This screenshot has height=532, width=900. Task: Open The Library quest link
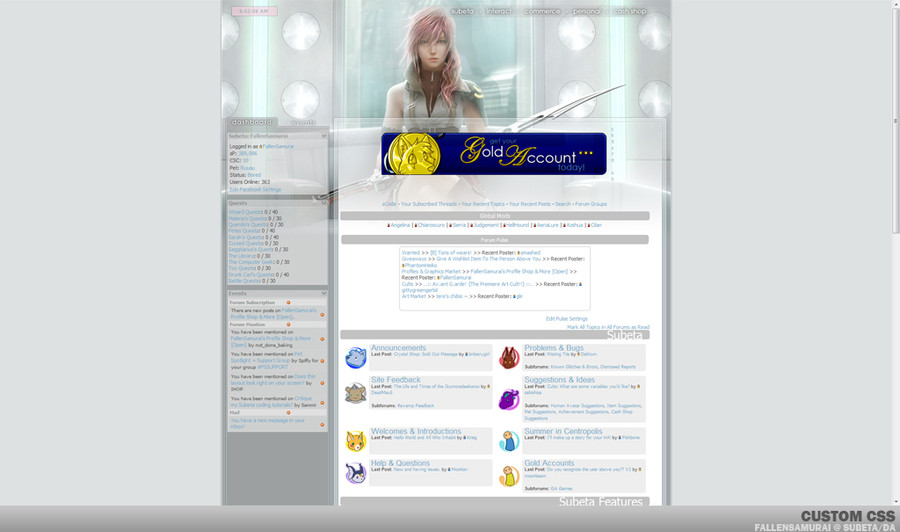pyautogui.click(x=242, y=256)
